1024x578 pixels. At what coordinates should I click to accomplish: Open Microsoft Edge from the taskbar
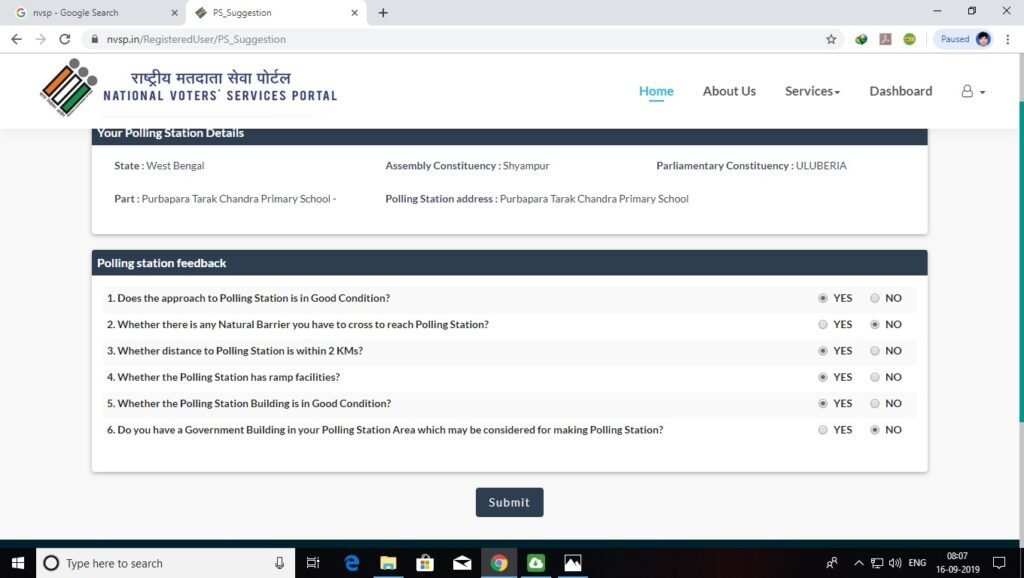(x=352, y=563)
